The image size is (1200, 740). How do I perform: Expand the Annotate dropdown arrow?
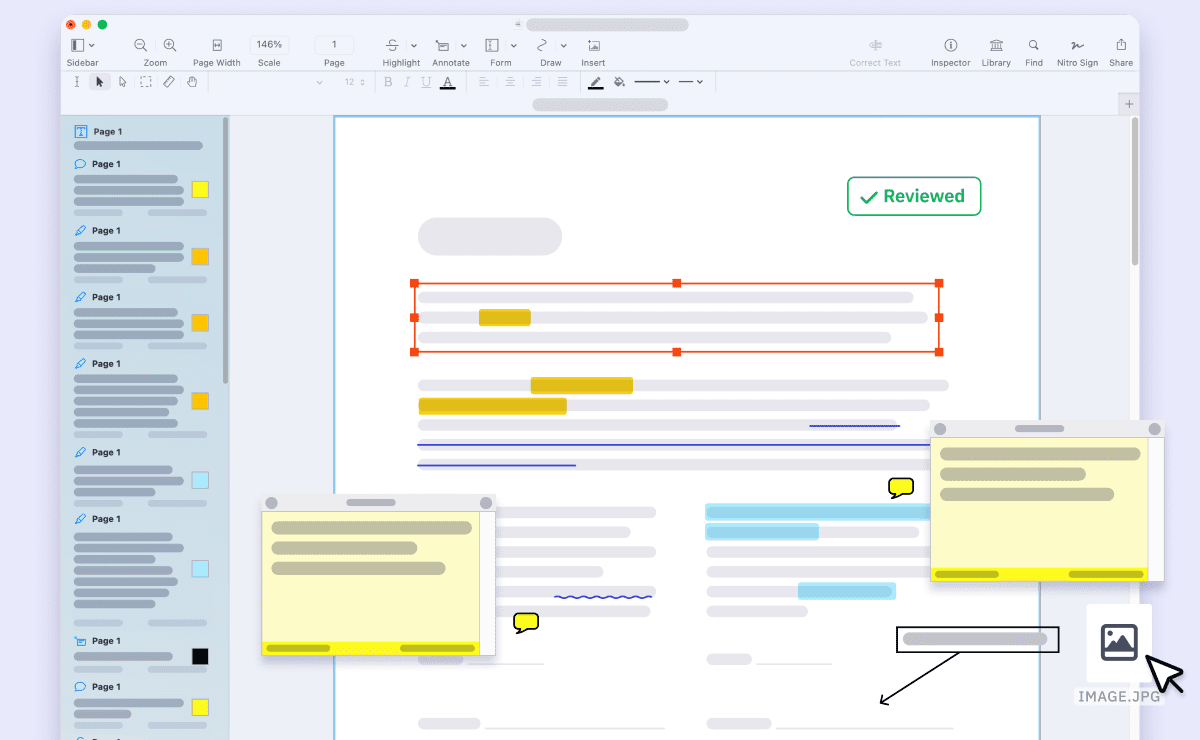tap(464, 45)
